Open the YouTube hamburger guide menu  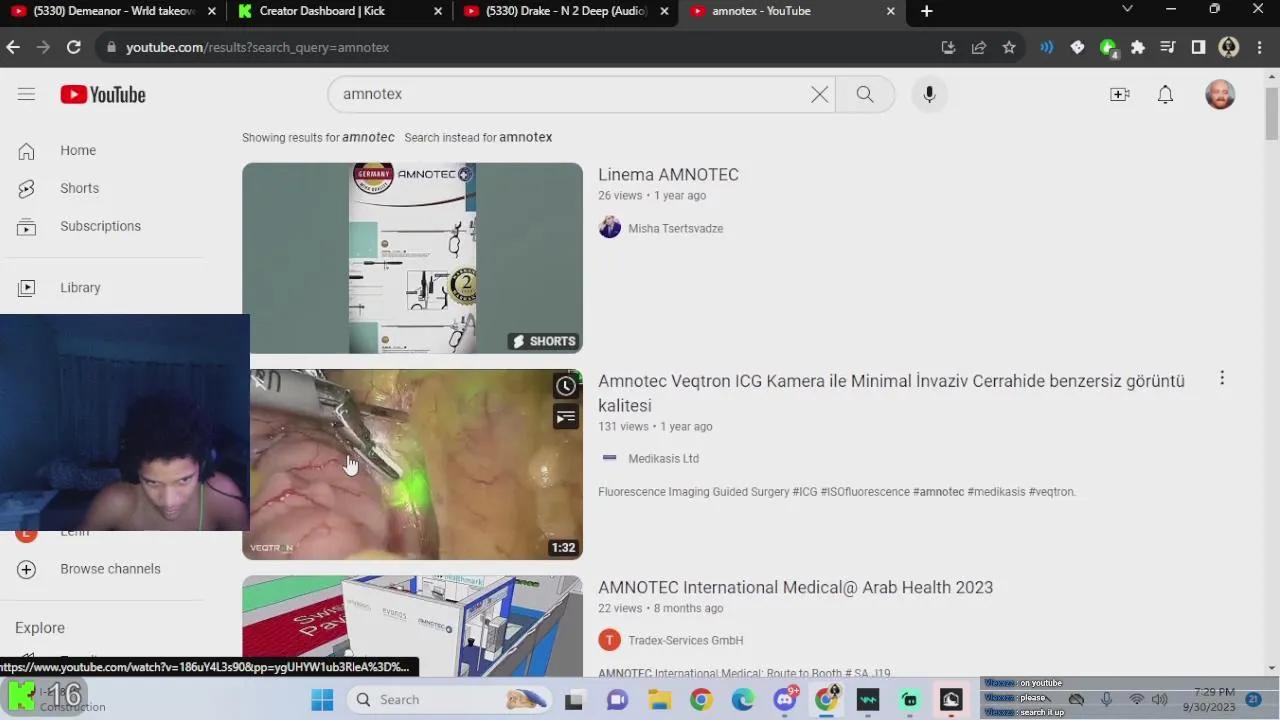pos(26,94)
